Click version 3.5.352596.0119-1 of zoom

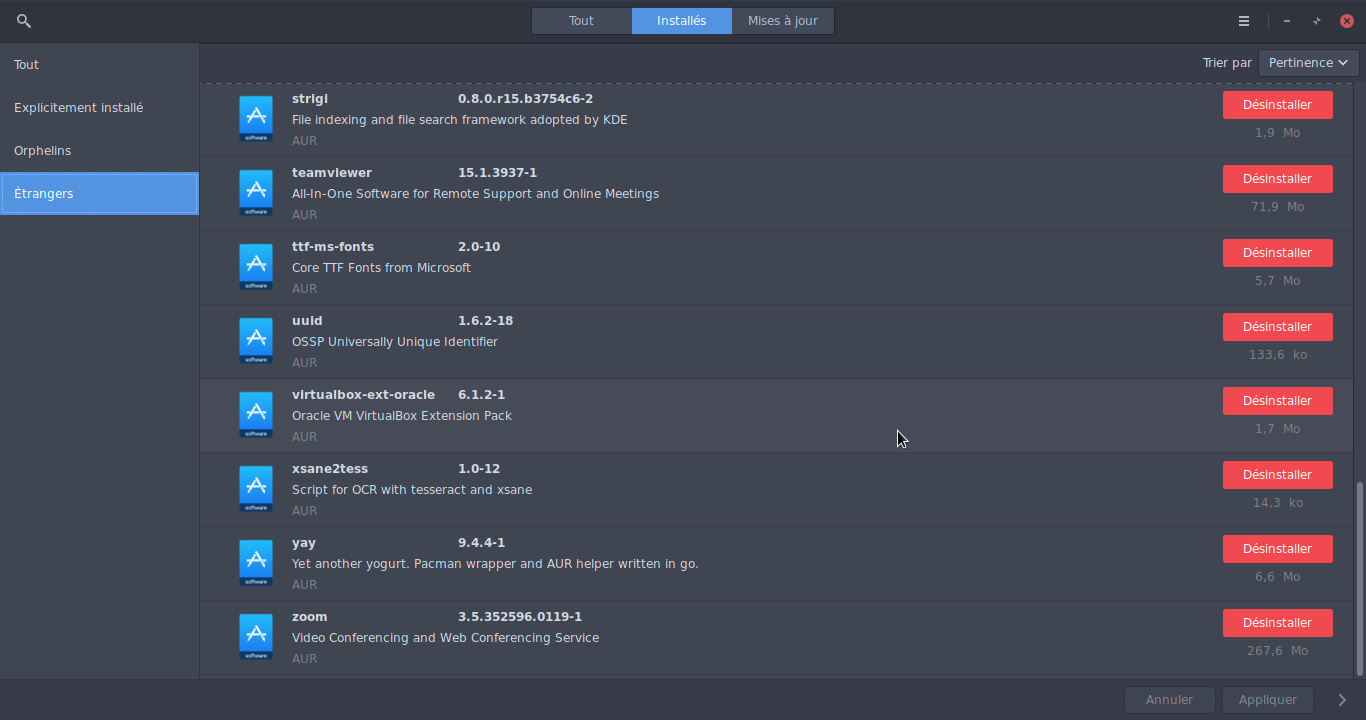pos(520,617)
